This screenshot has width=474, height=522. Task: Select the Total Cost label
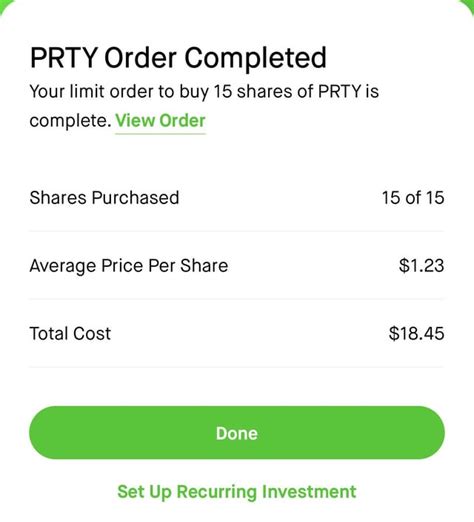click(70, 333)
